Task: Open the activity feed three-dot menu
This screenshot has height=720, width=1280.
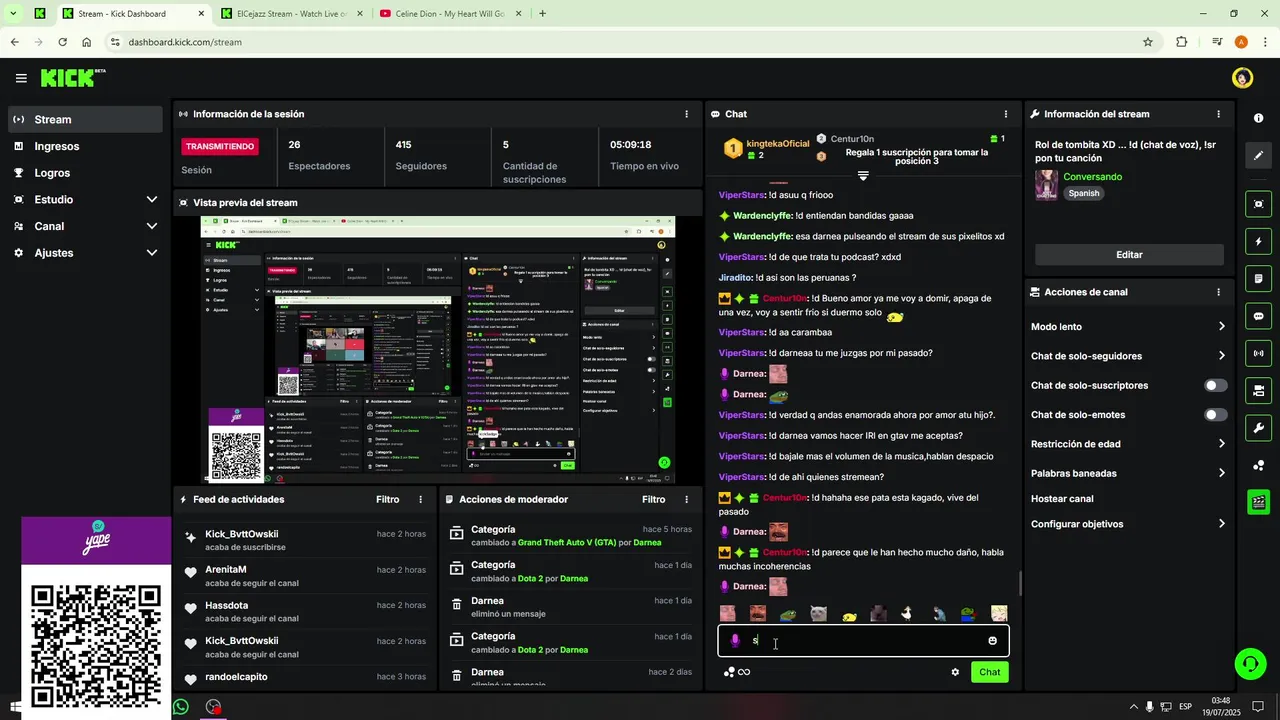Action: pos(420,499)
